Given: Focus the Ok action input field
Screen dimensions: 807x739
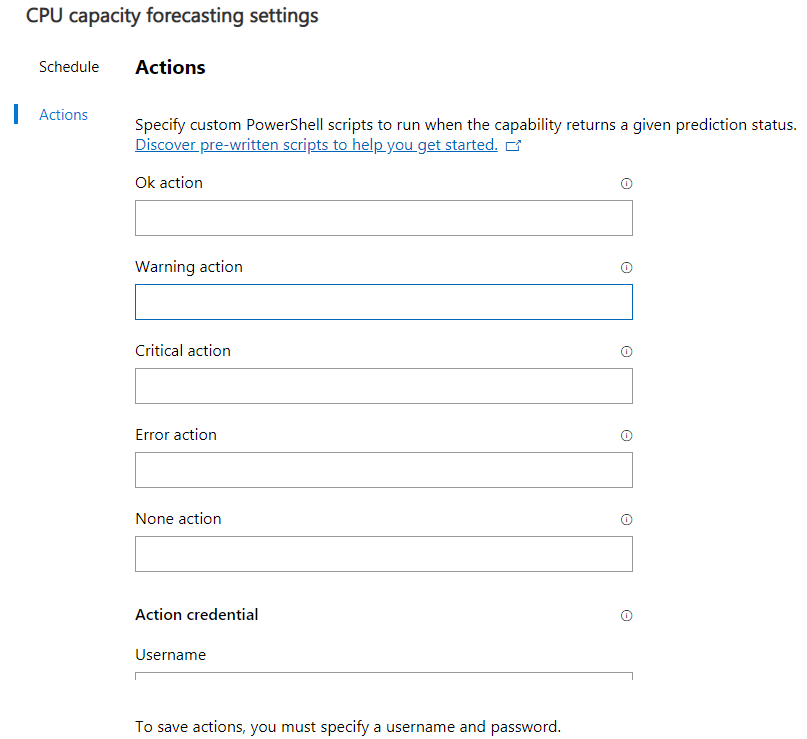Looking at the screenshot, I should click(383, 218).
